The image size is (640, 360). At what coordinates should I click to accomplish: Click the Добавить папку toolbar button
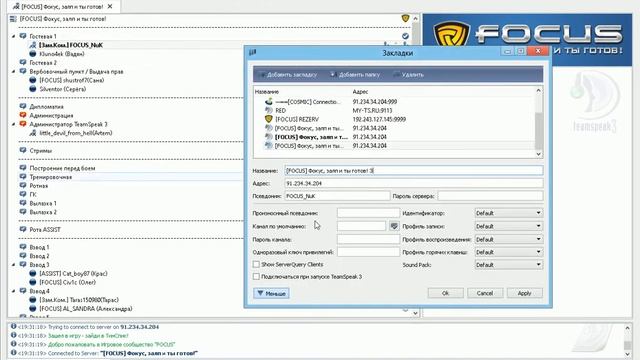coord(355,75)
